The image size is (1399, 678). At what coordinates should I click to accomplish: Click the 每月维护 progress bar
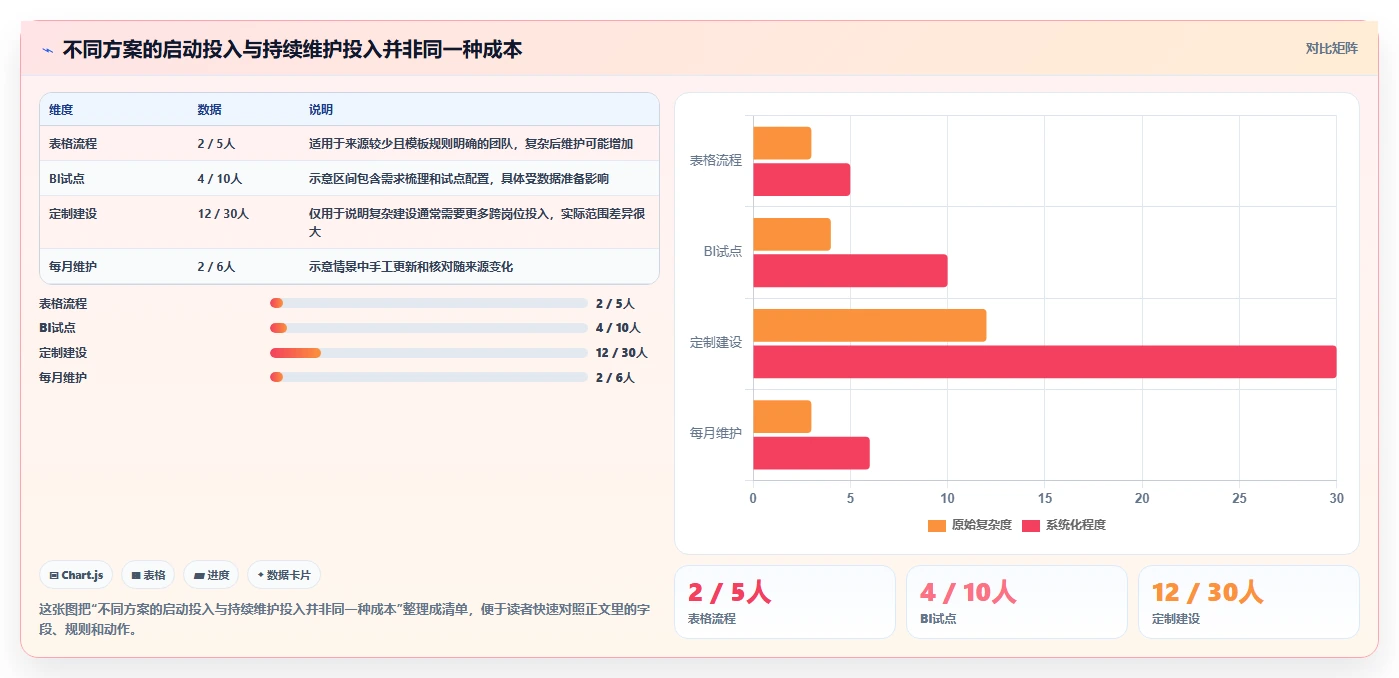[429, 377]
